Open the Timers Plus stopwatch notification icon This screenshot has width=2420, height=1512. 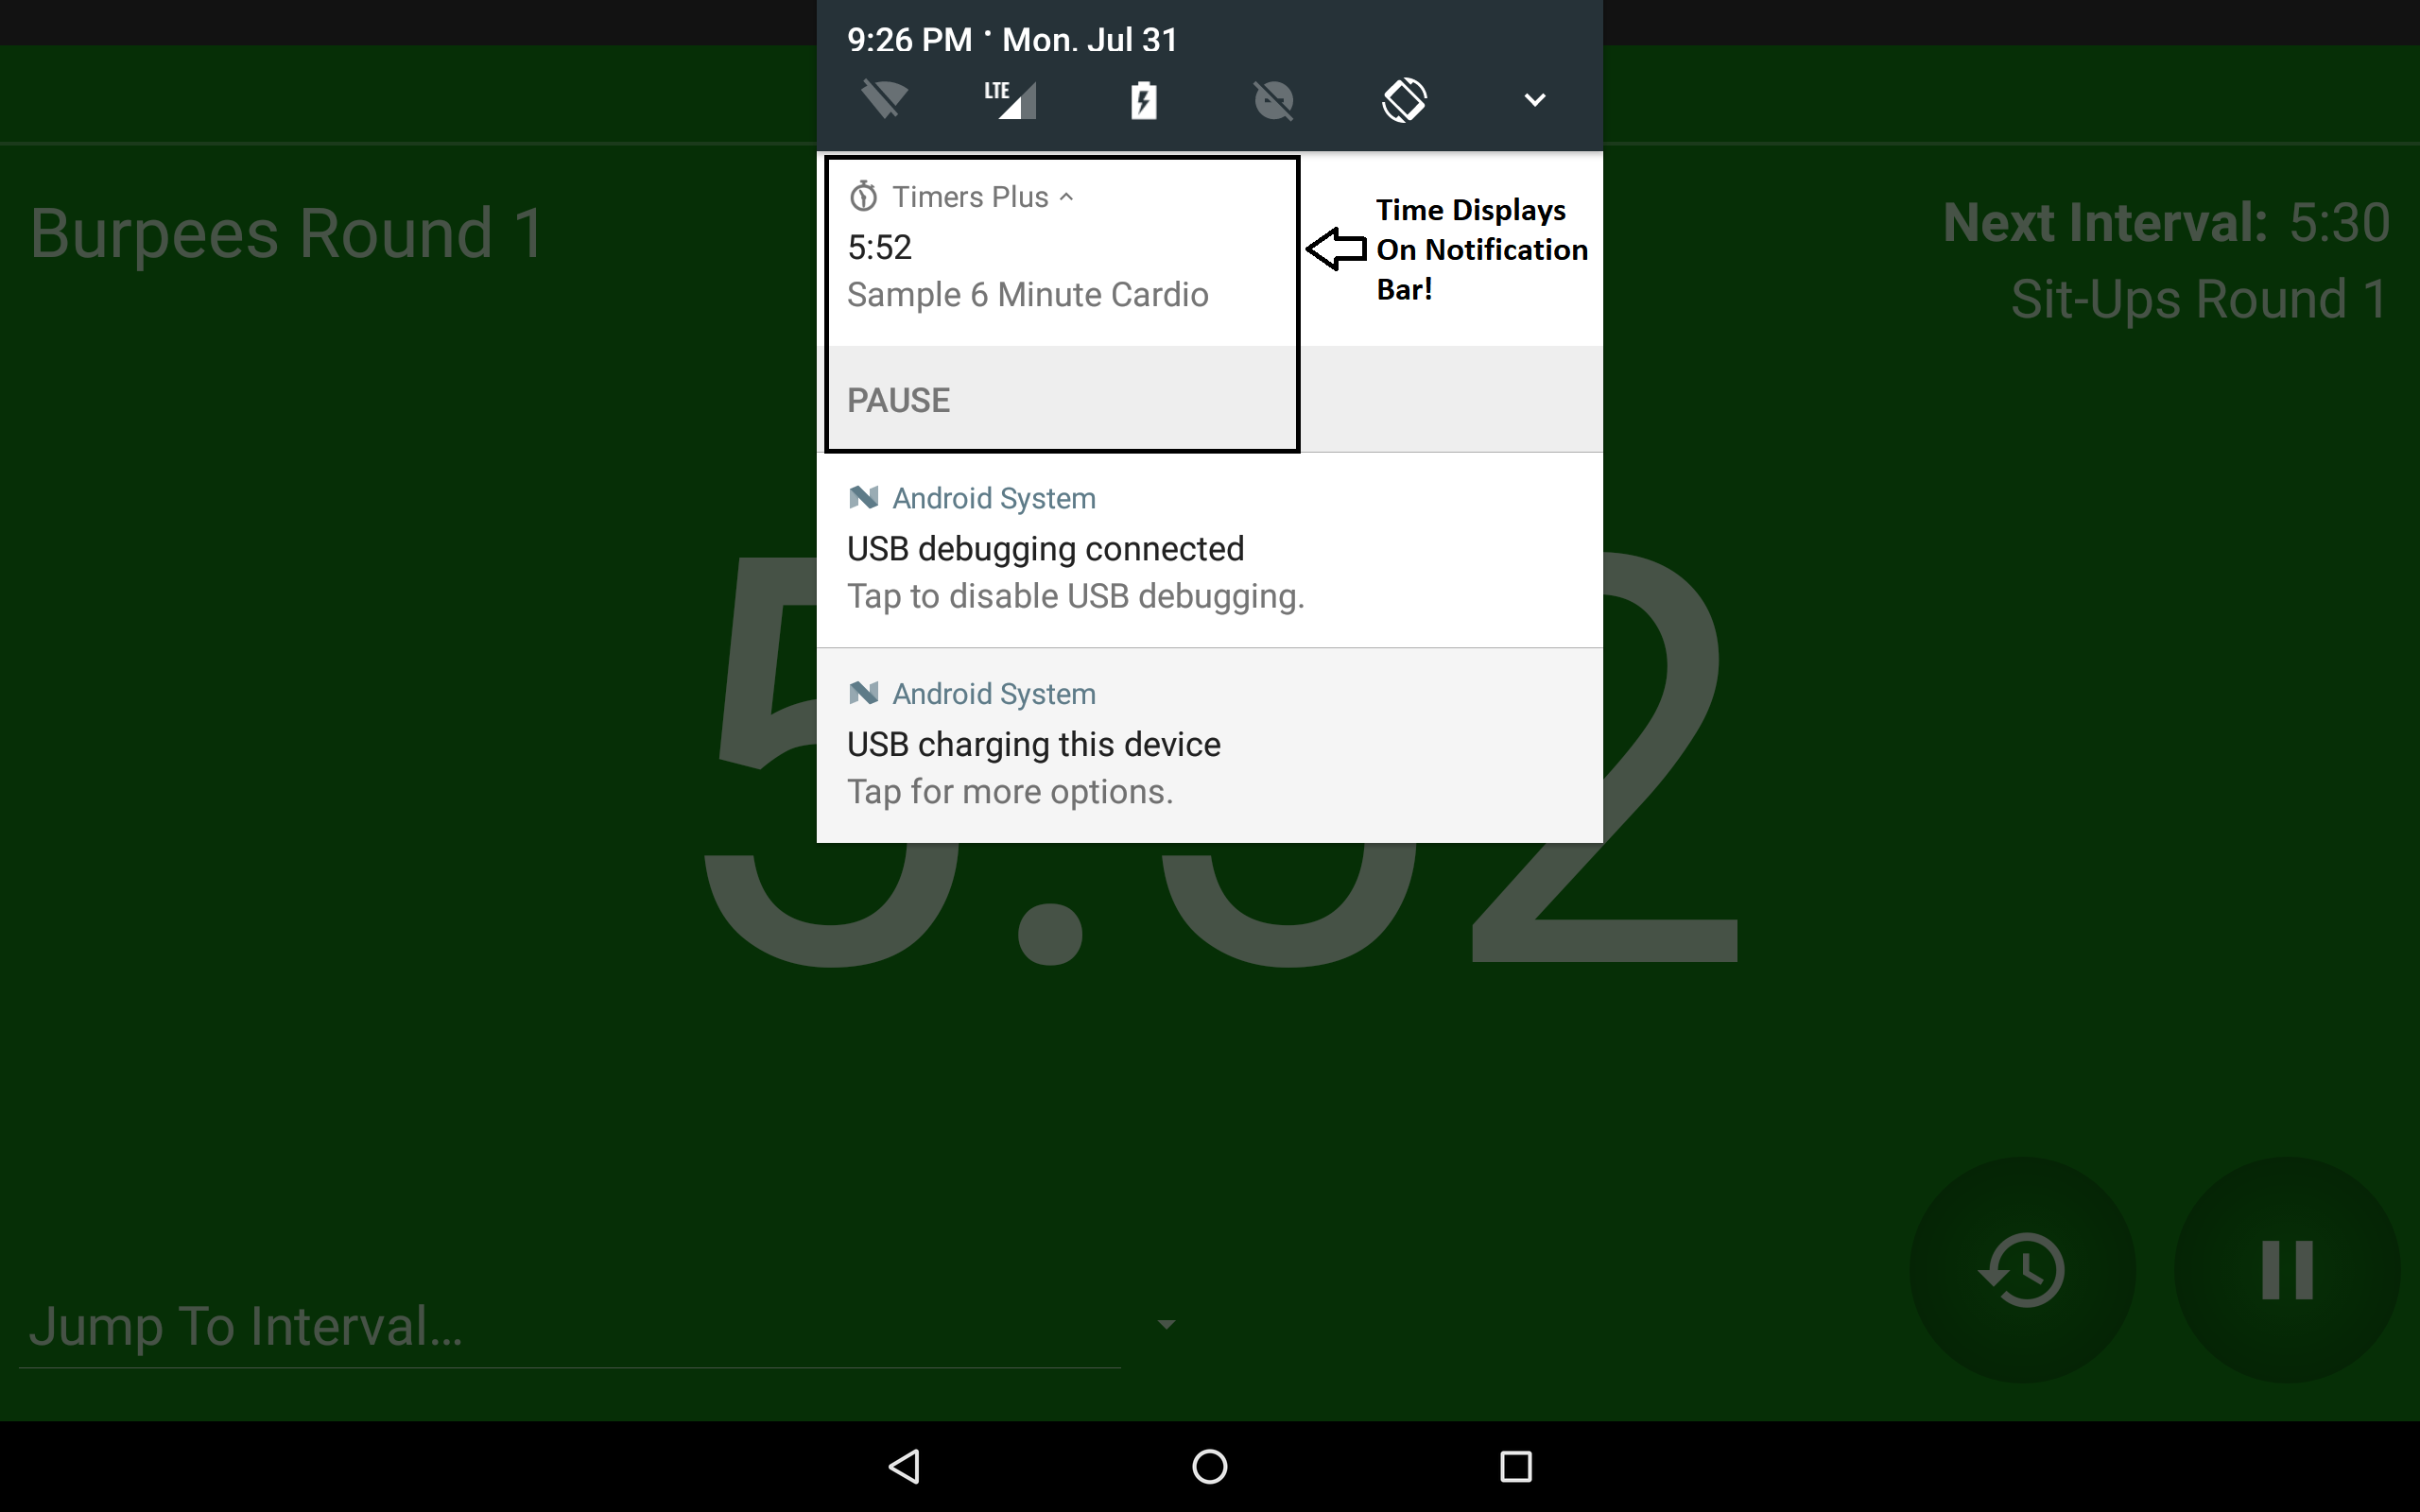(863, 195)
